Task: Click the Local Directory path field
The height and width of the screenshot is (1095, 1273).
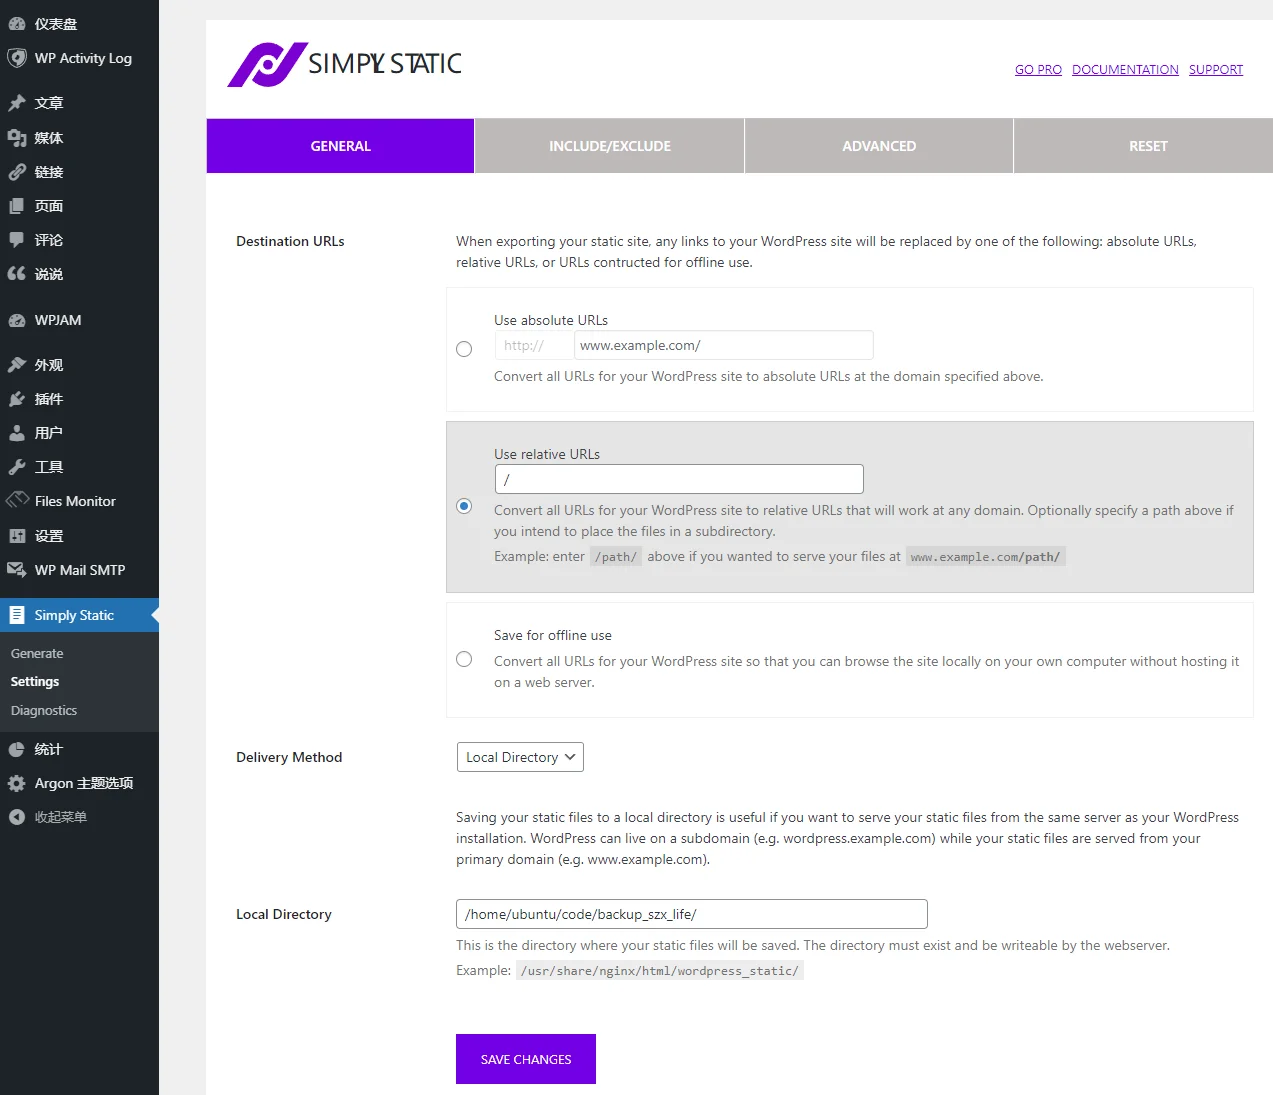Action: pyautogui.click(x=691, y=914)
